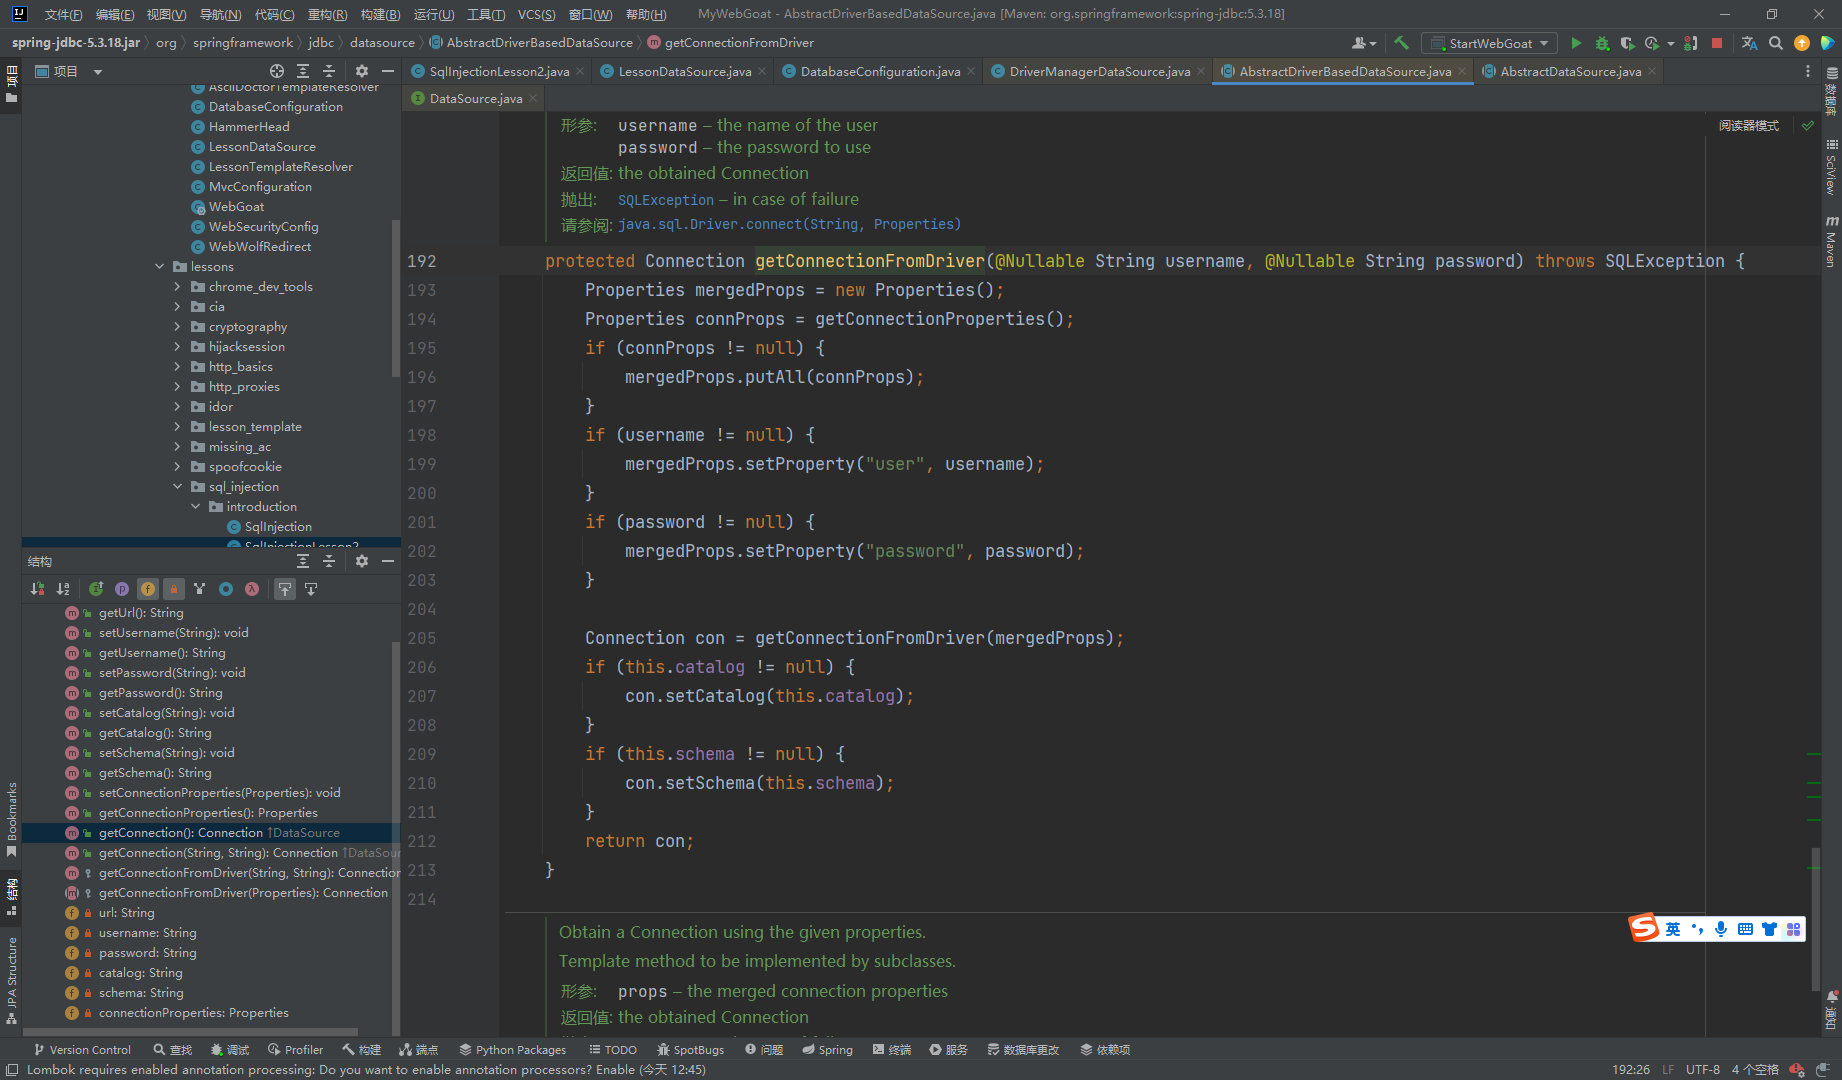Viewport: 1842px width, 1080px height.
Task: Open the project view selector dropdown arrow
Action: coord(98,71)
